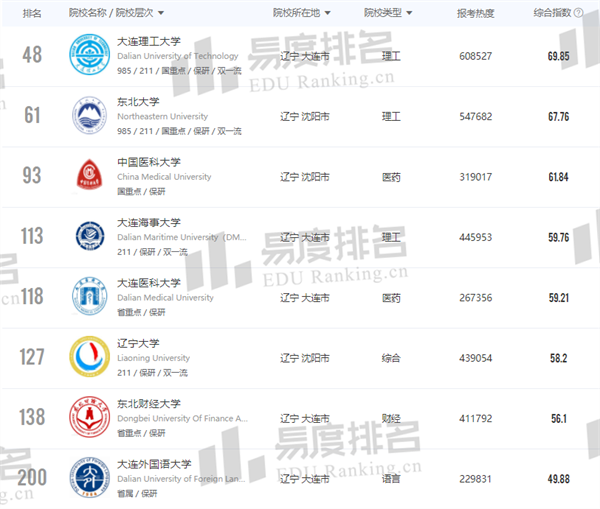Click composite index 61.84
This screenshot has height=509, width=600.
coord(558,177)
